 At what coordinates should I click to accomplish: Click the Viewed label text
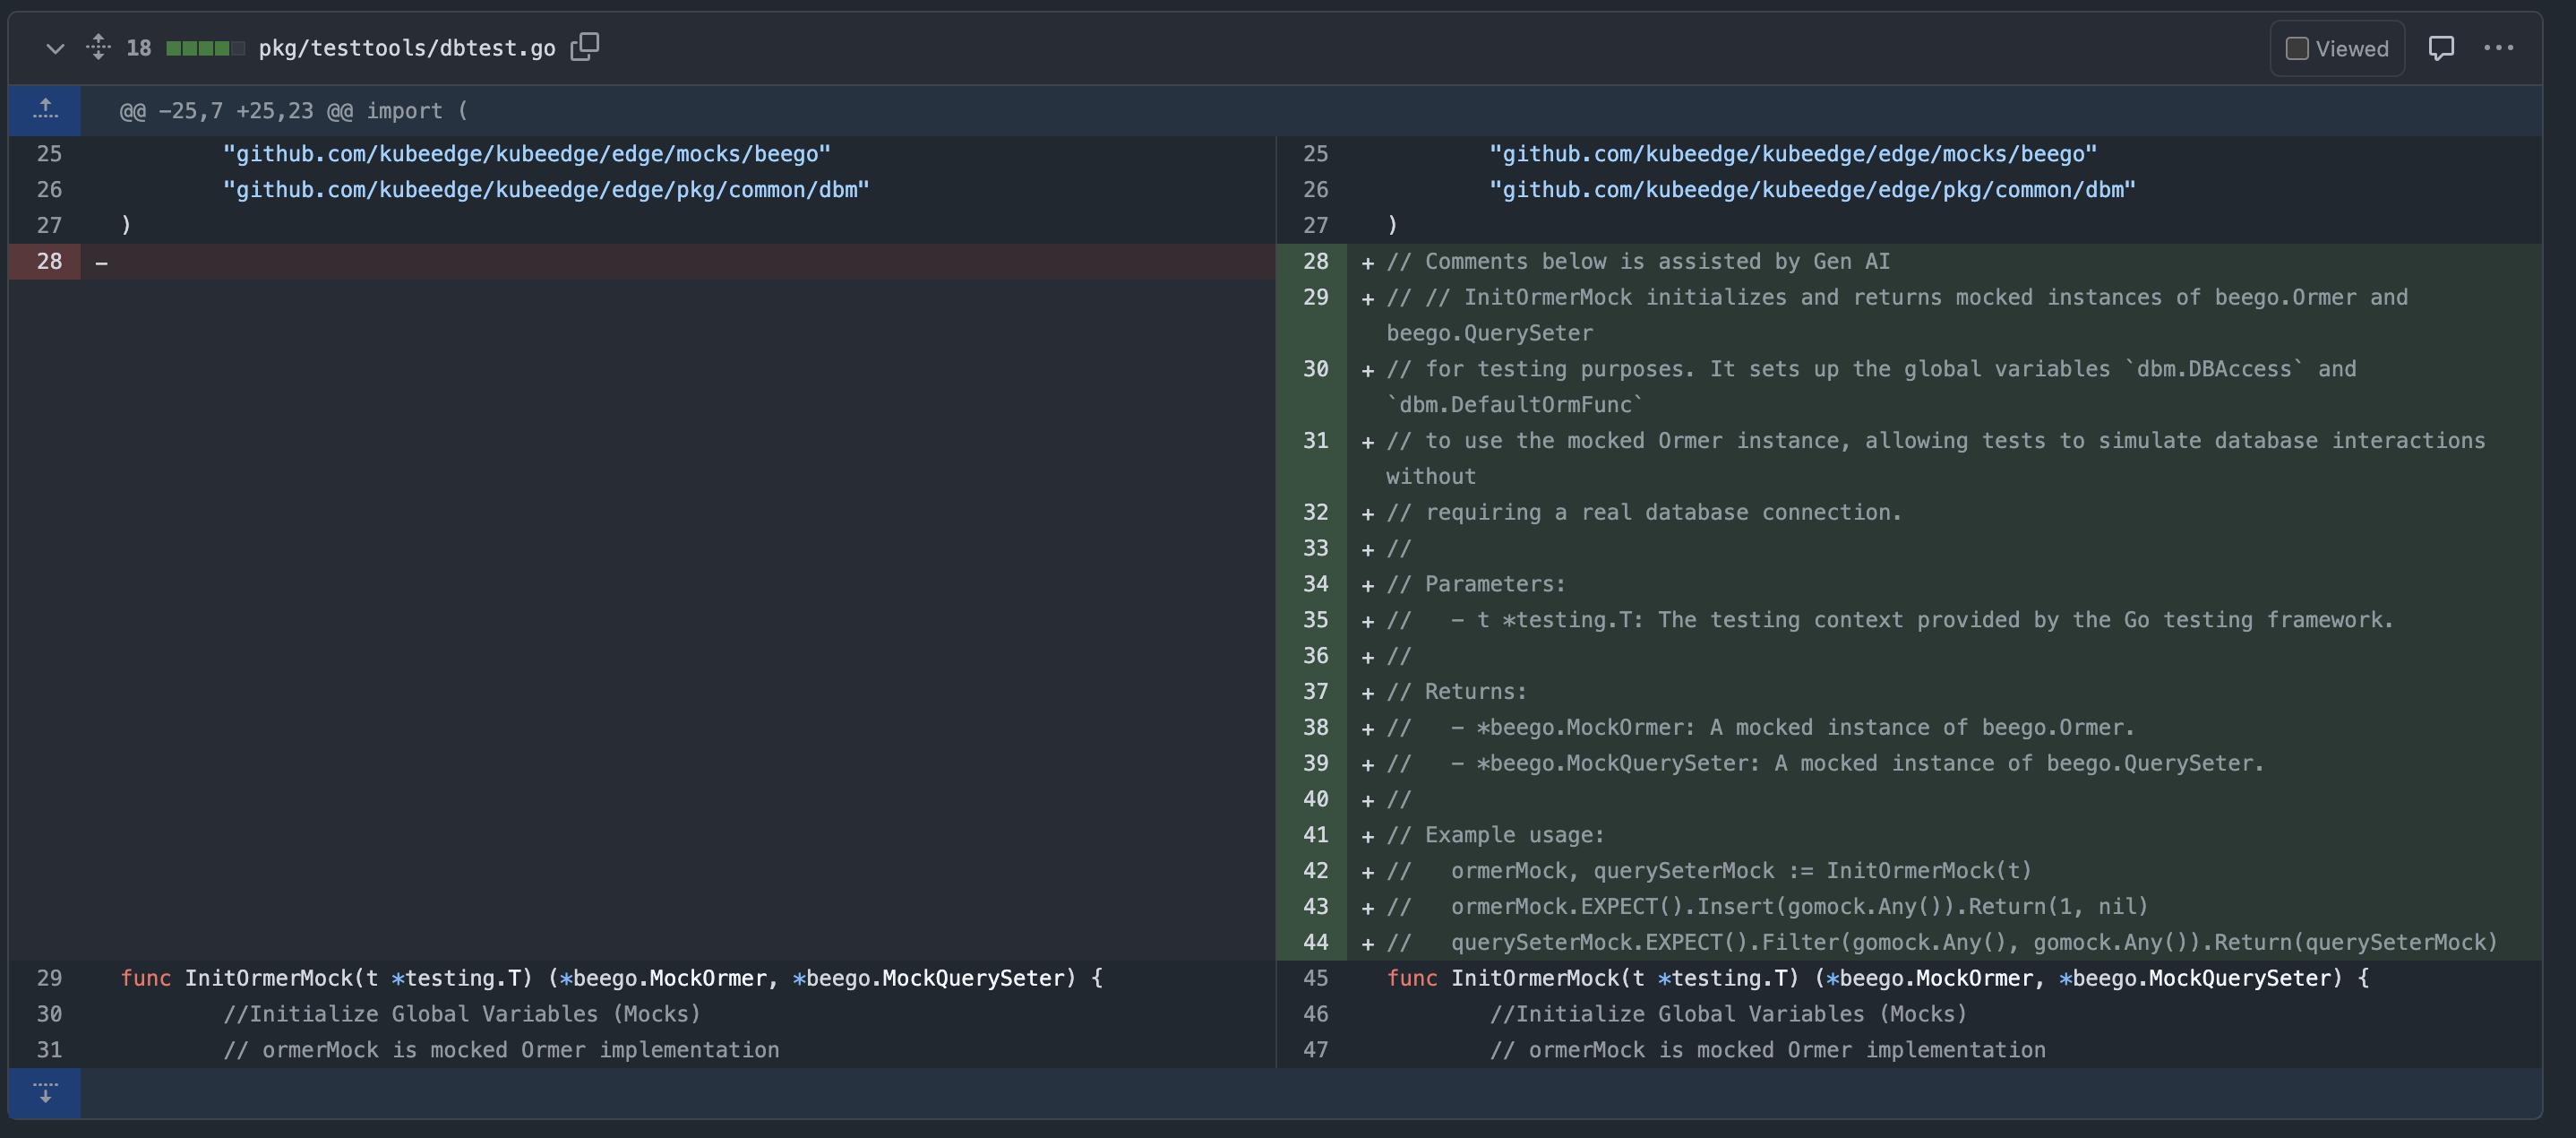2351,48
